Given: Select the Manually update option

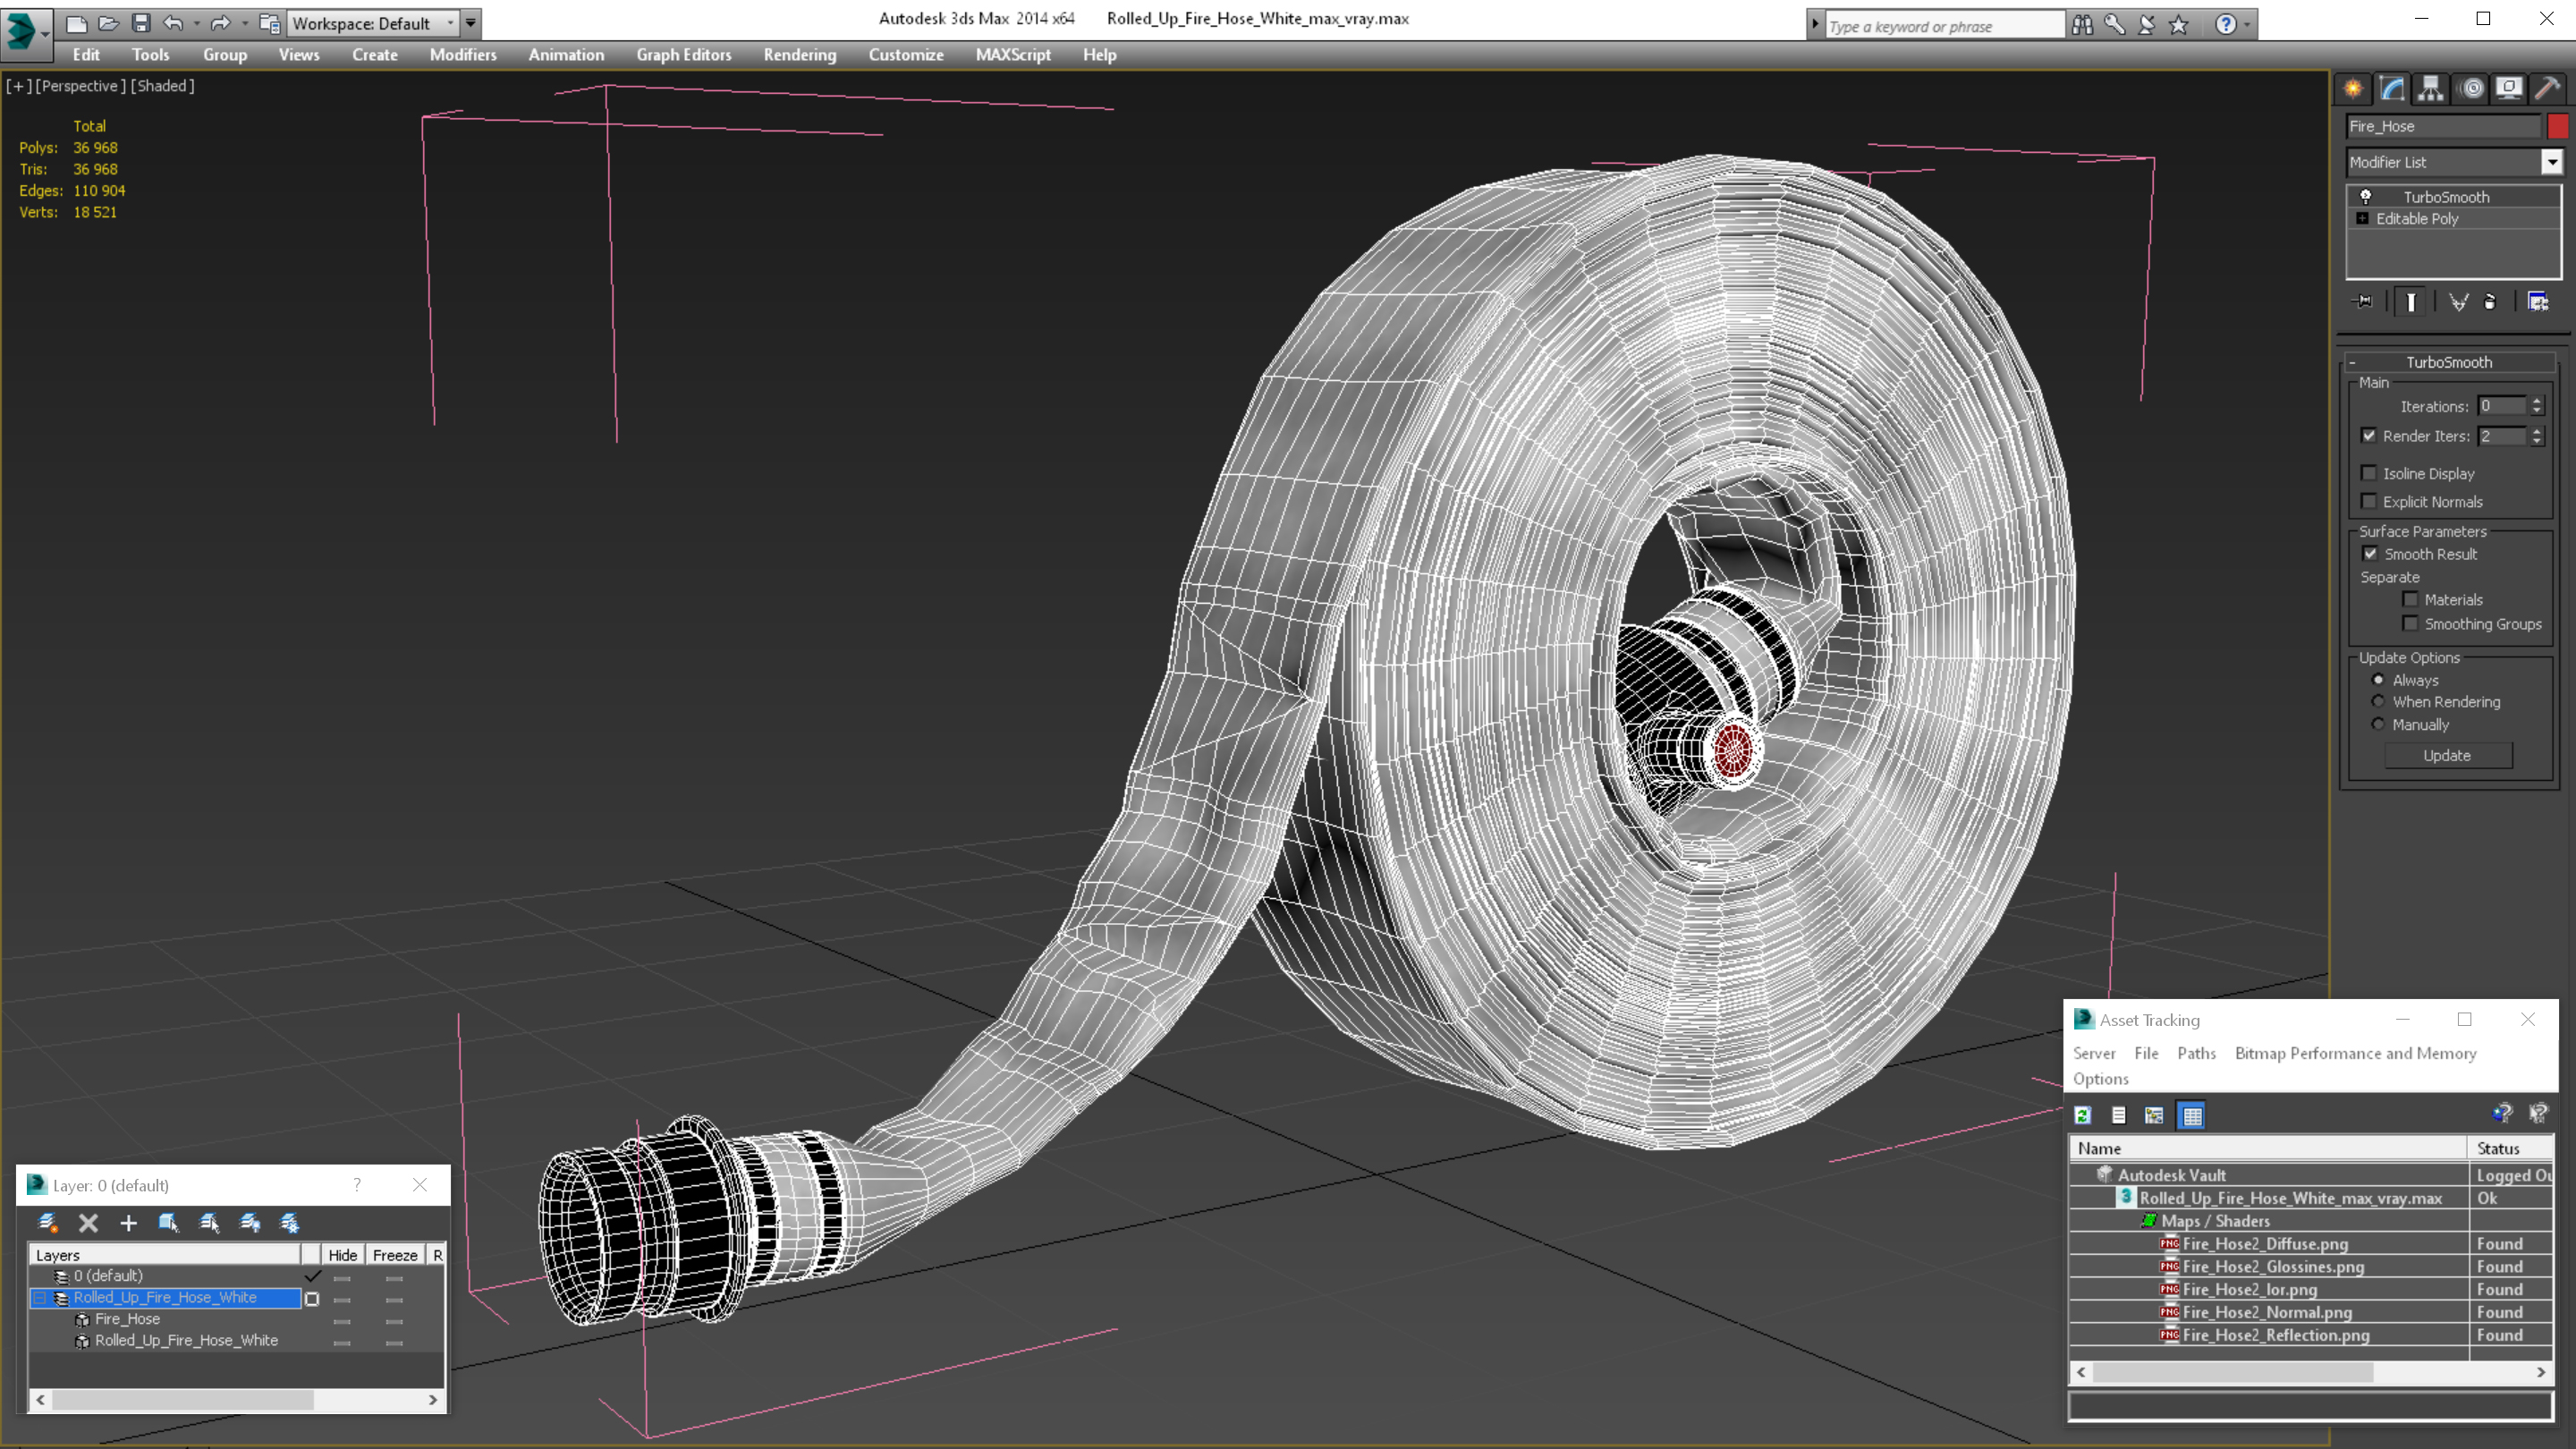Looking at the screenshot, I should coord(2378,724).
